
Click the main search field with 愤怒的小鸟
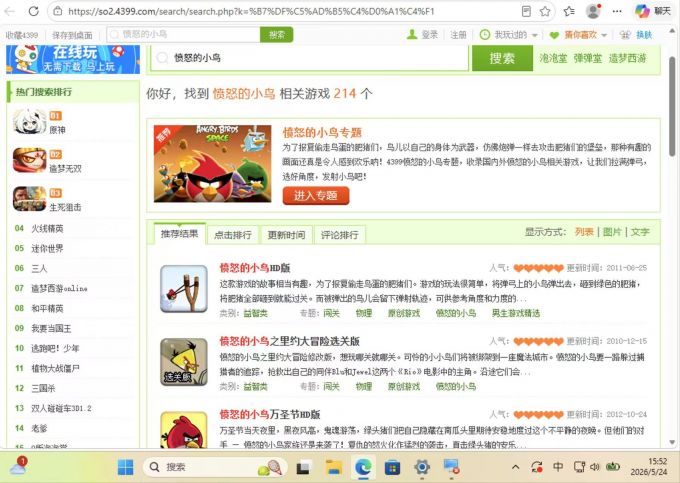(309, 58)
